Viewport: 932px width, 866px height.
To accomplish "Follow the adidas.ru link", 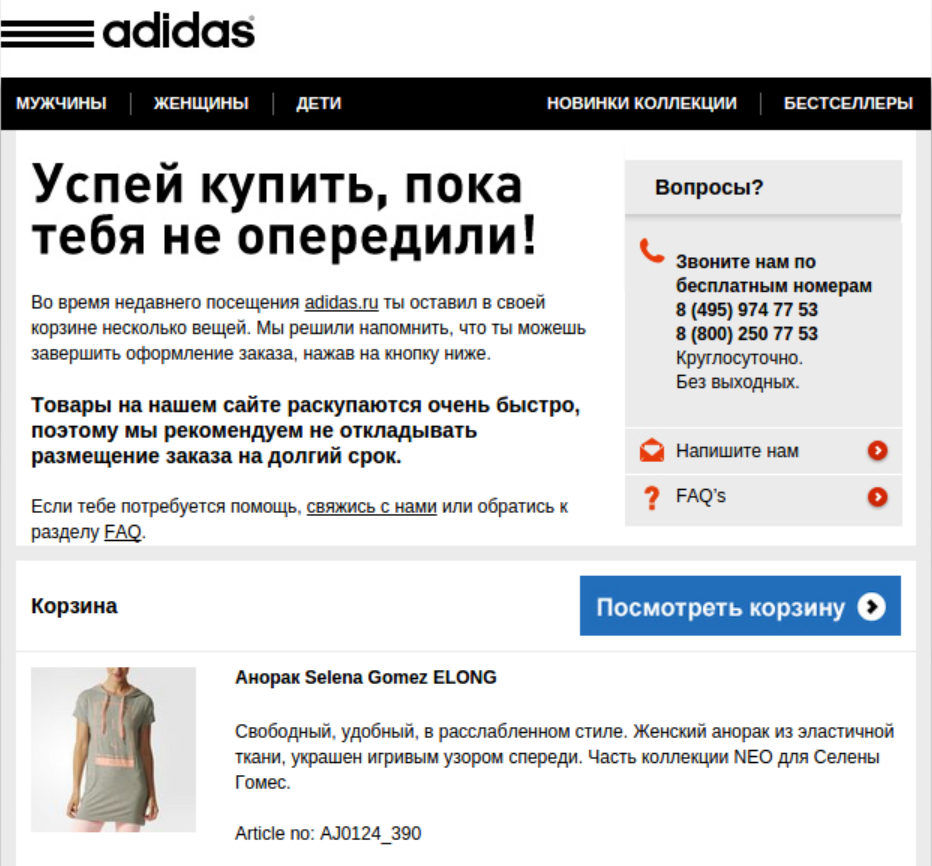I will pos(341,303).
